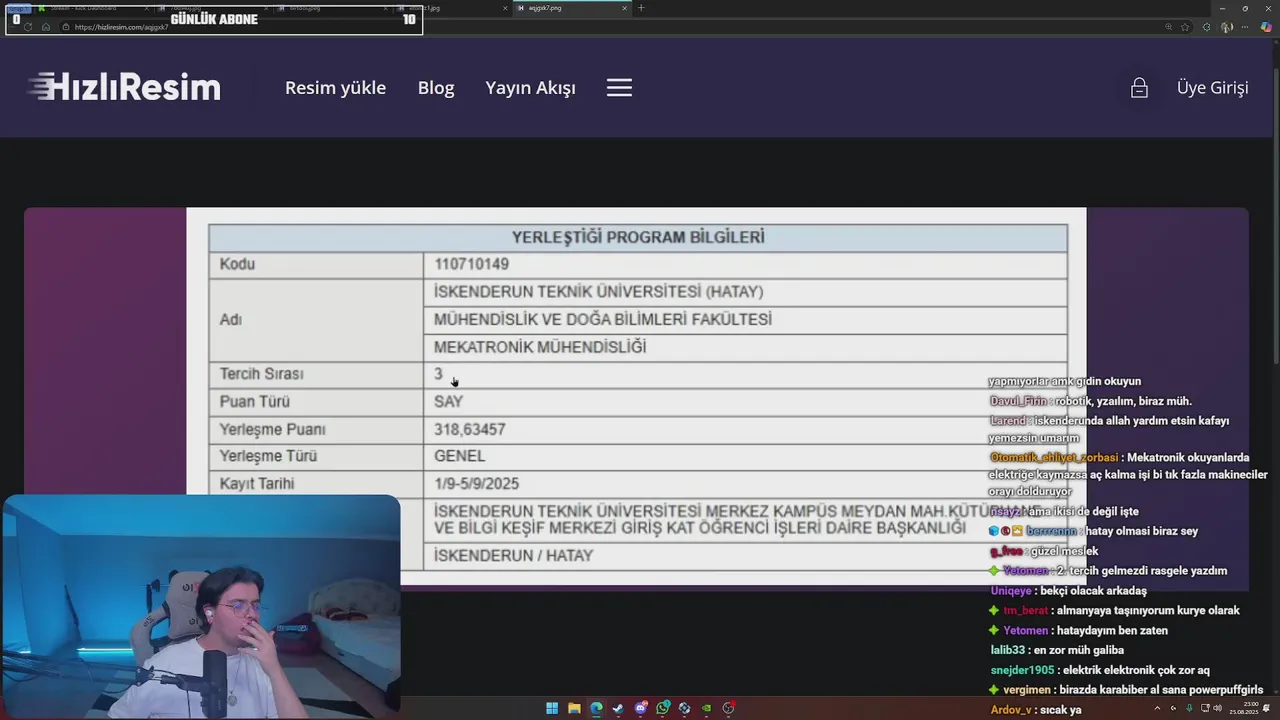
Task: Click the Tercih Sırası label
Action: click(261, 374)
